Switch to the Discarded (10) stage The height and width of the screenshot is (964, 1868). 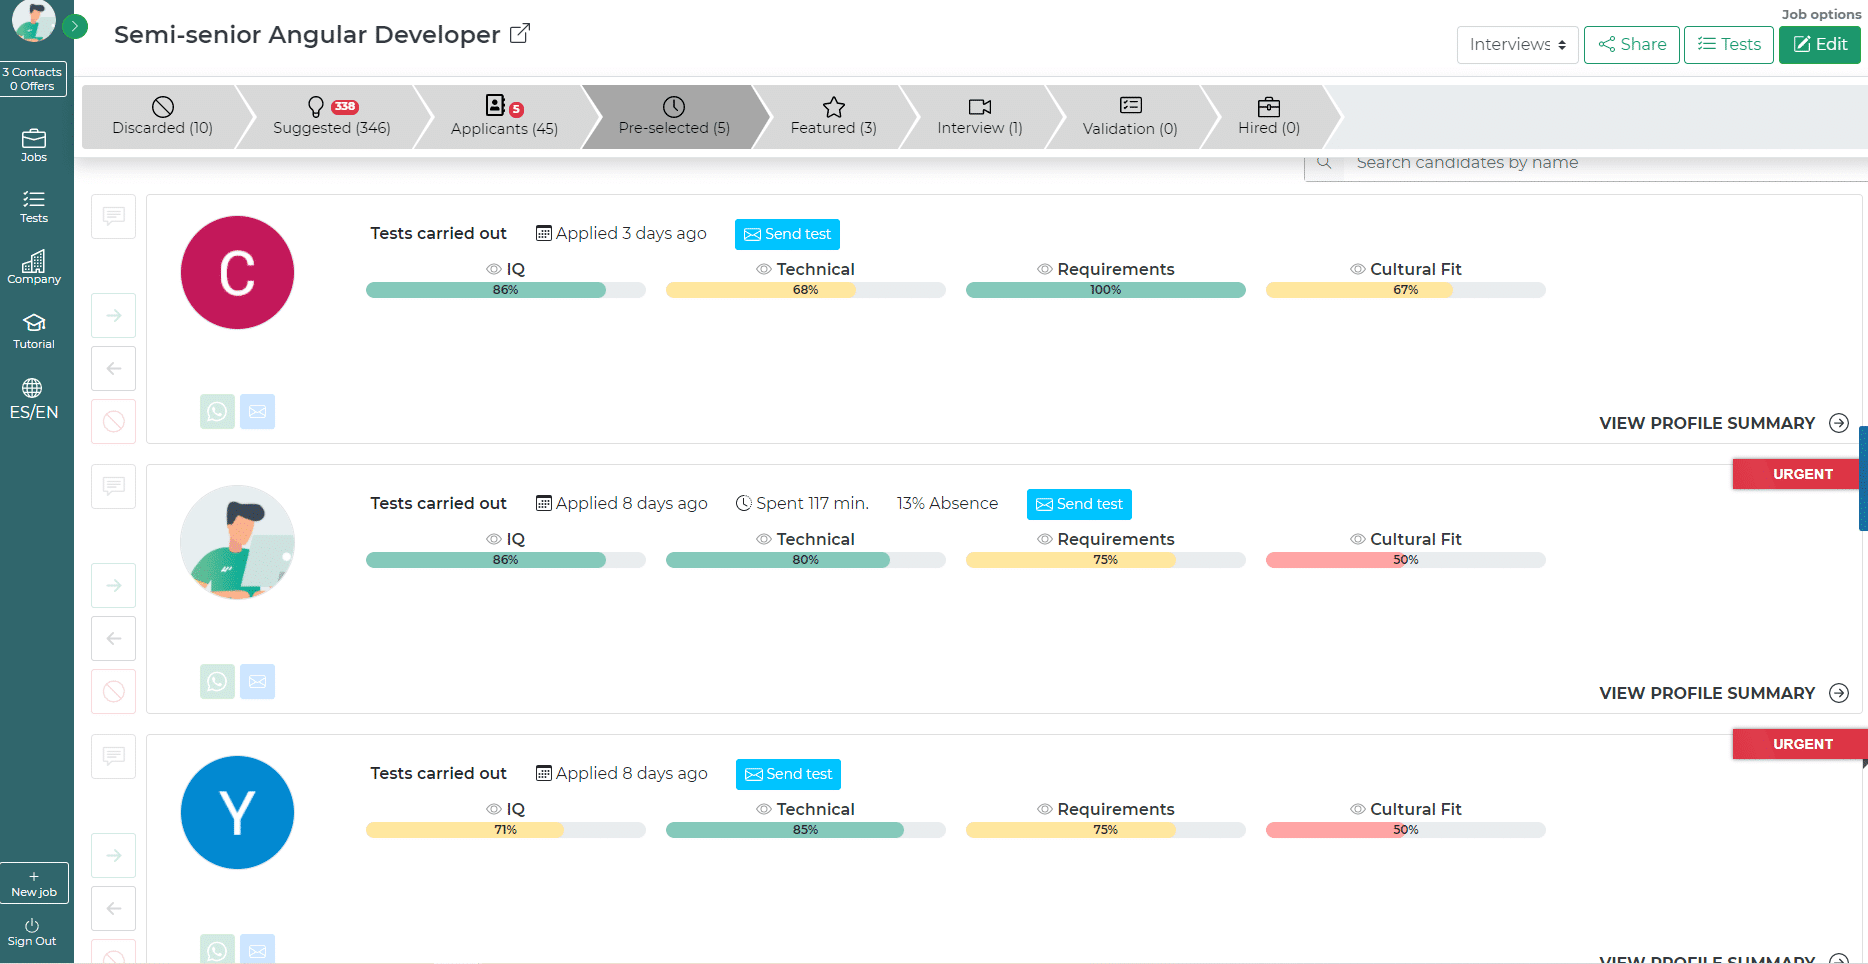click(162, 117)
